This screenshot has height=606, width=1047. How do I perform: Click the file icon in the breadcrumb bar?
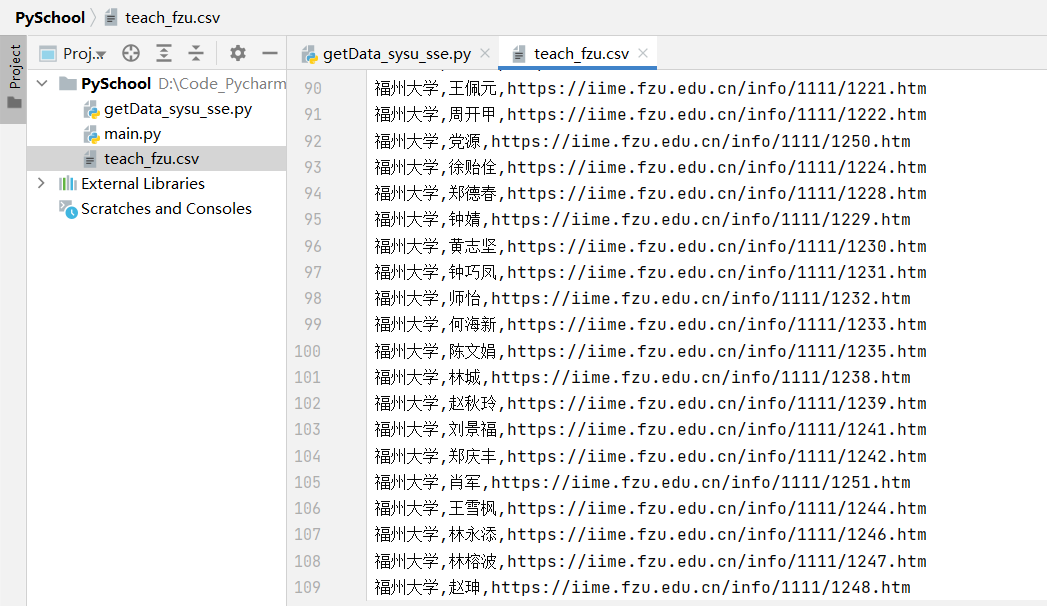click(x=111, y=17)
